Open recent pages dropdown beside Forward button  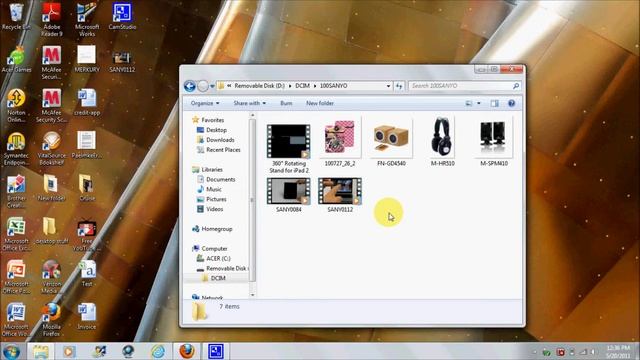pyautogui.click(x=212, y=86)
